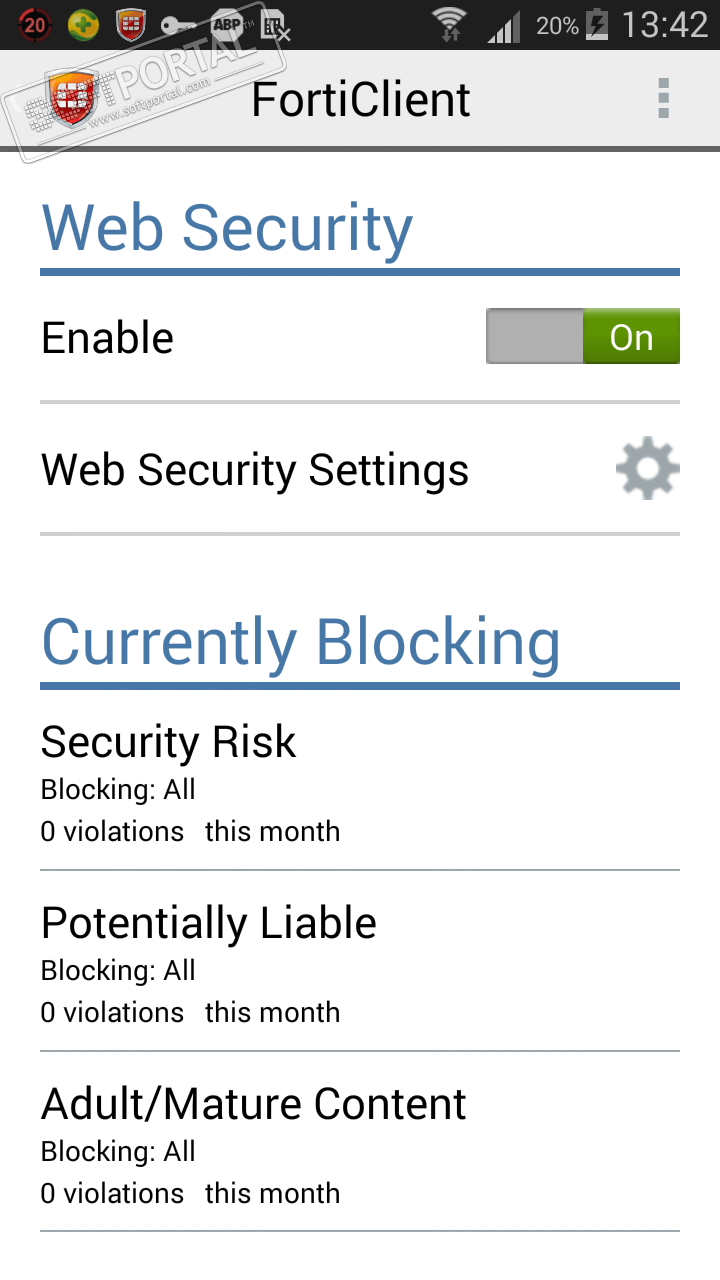Viewport: 720px width, 1280px height.
Task: Open Web Security Settings row
Action: (x=255, y=469)
